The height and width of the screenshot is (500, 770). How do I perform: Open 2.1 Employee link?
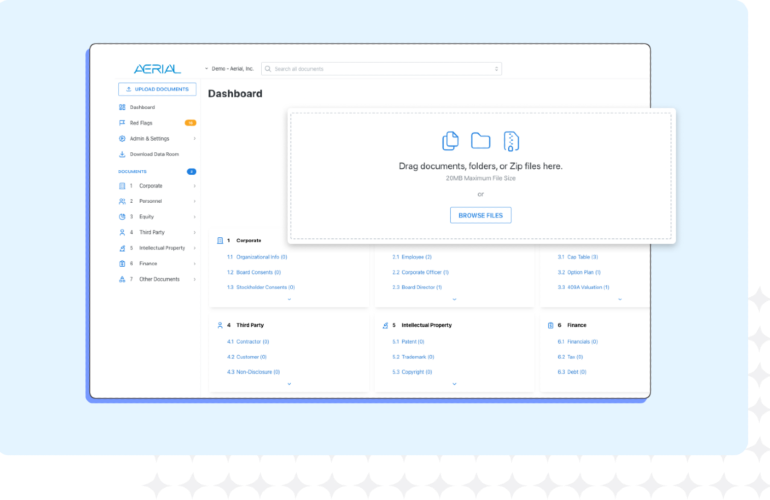tap(412, 257)
